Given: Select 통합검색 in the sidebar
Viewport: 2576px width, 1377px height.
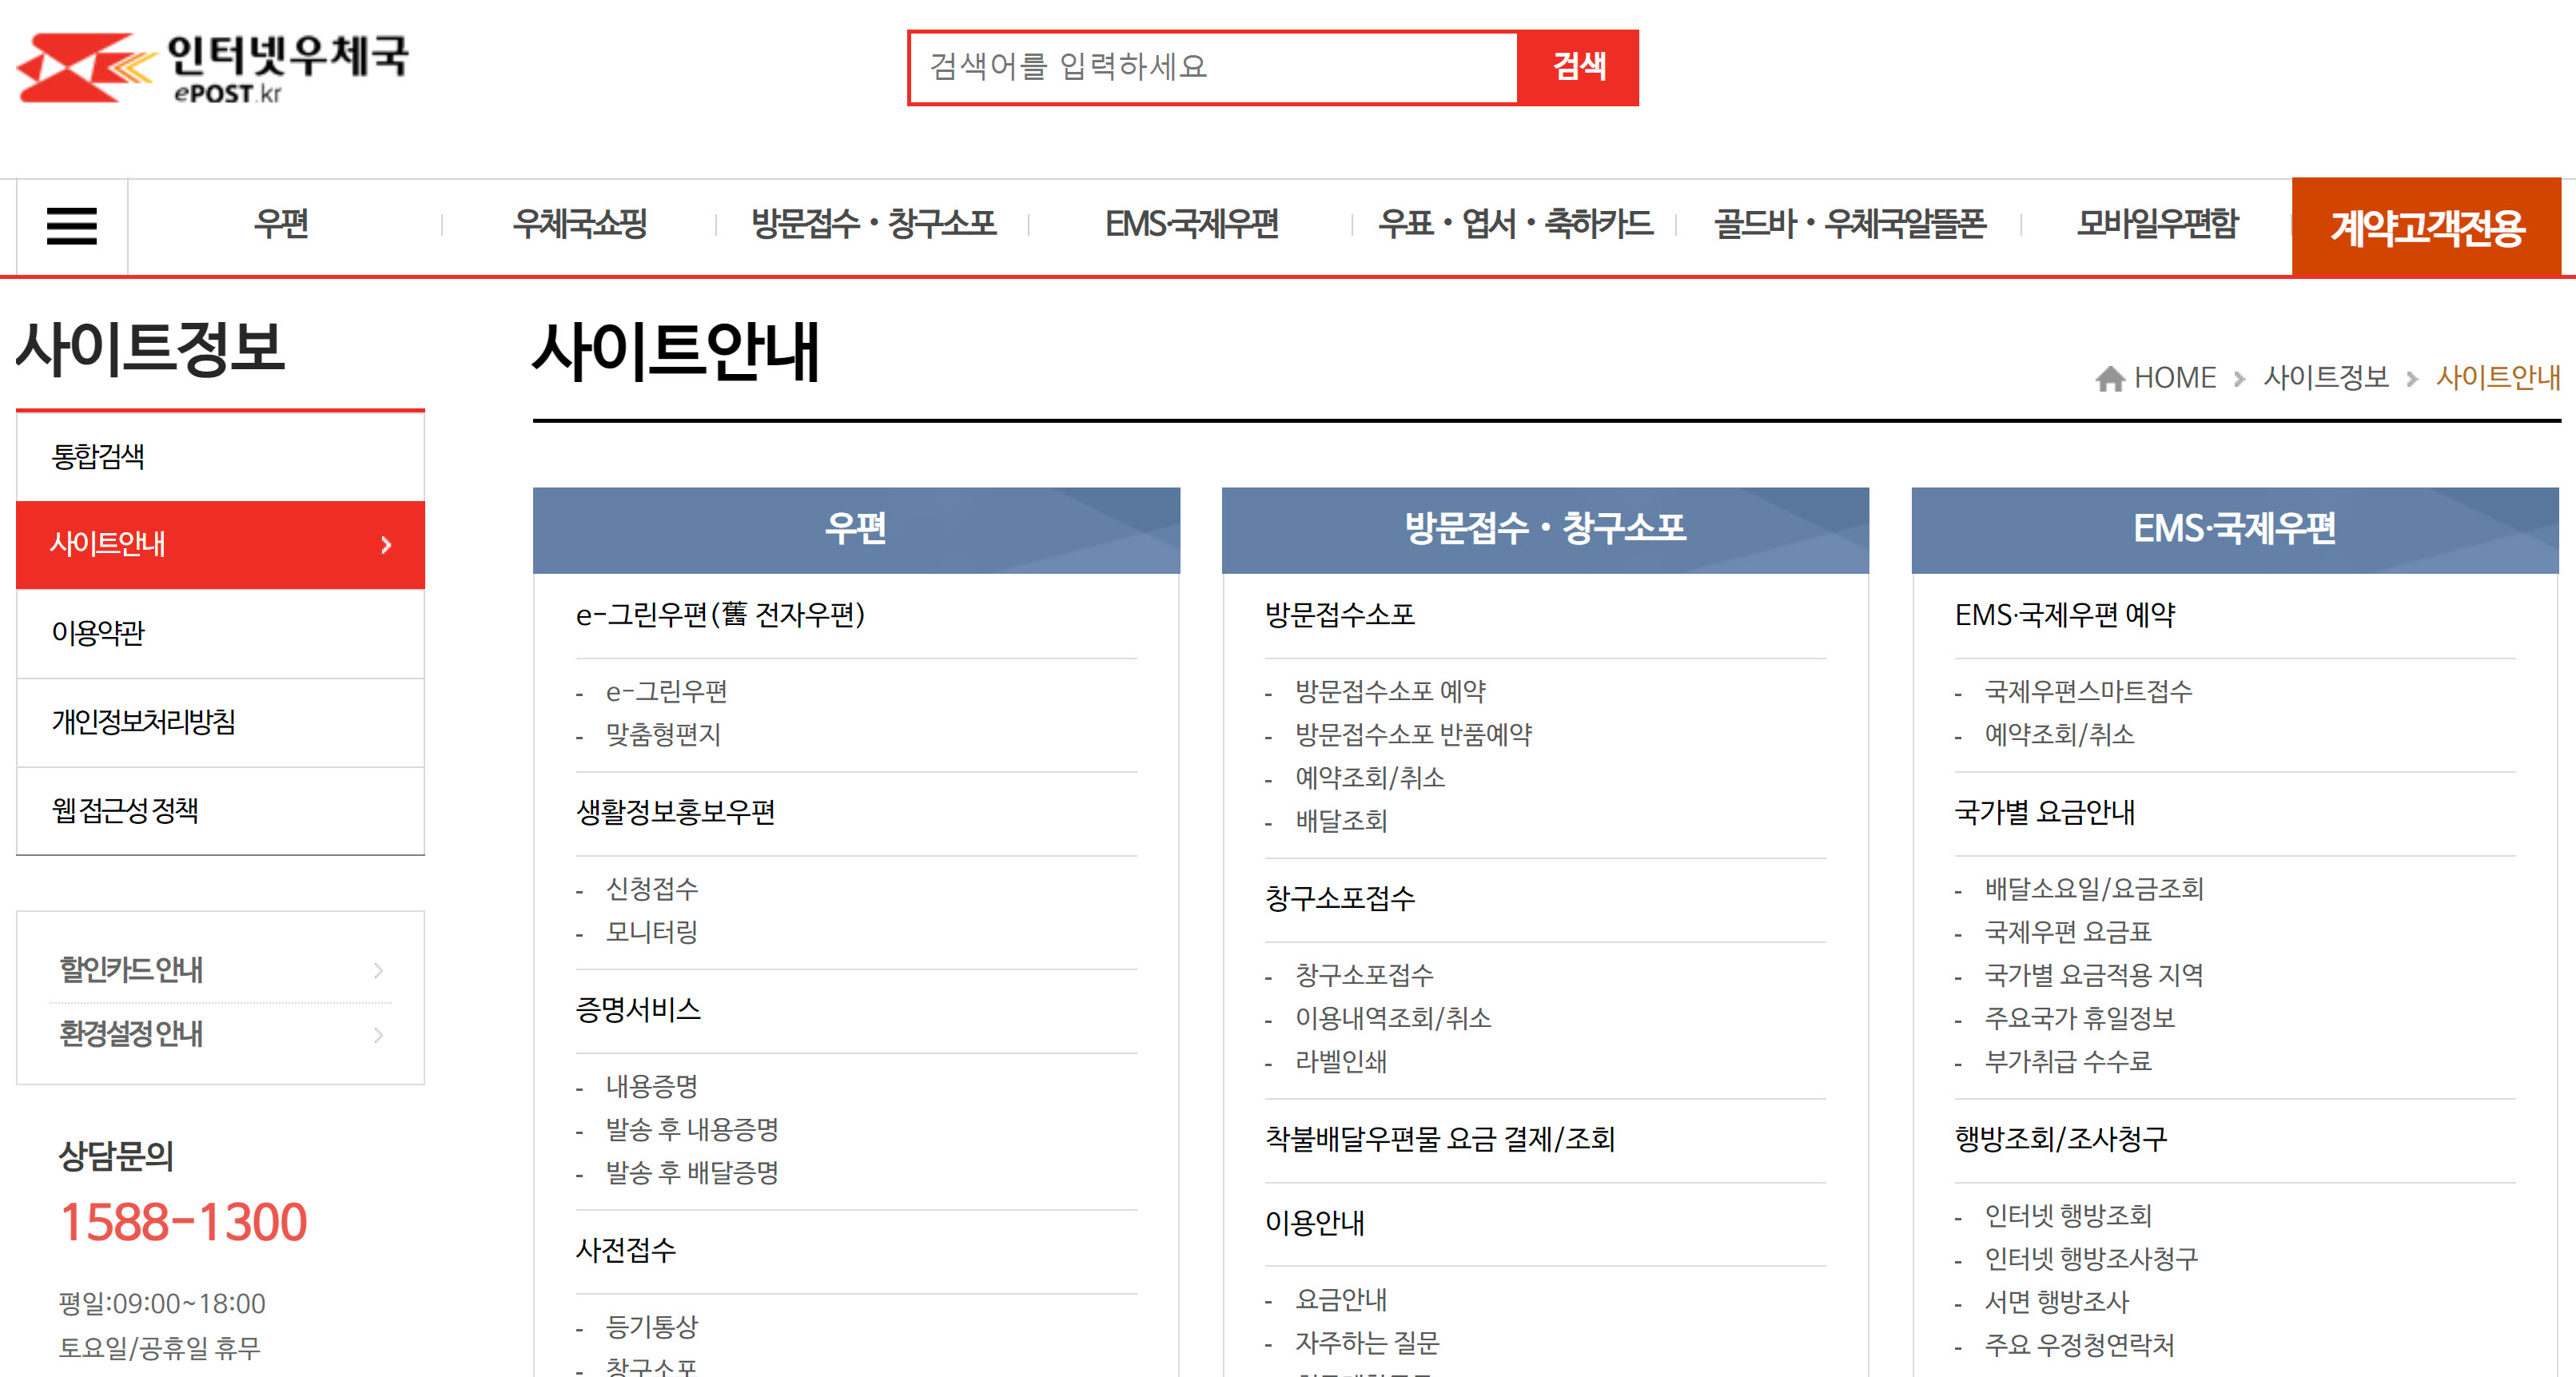Looking at the screenshot, I should coord(98,457).
